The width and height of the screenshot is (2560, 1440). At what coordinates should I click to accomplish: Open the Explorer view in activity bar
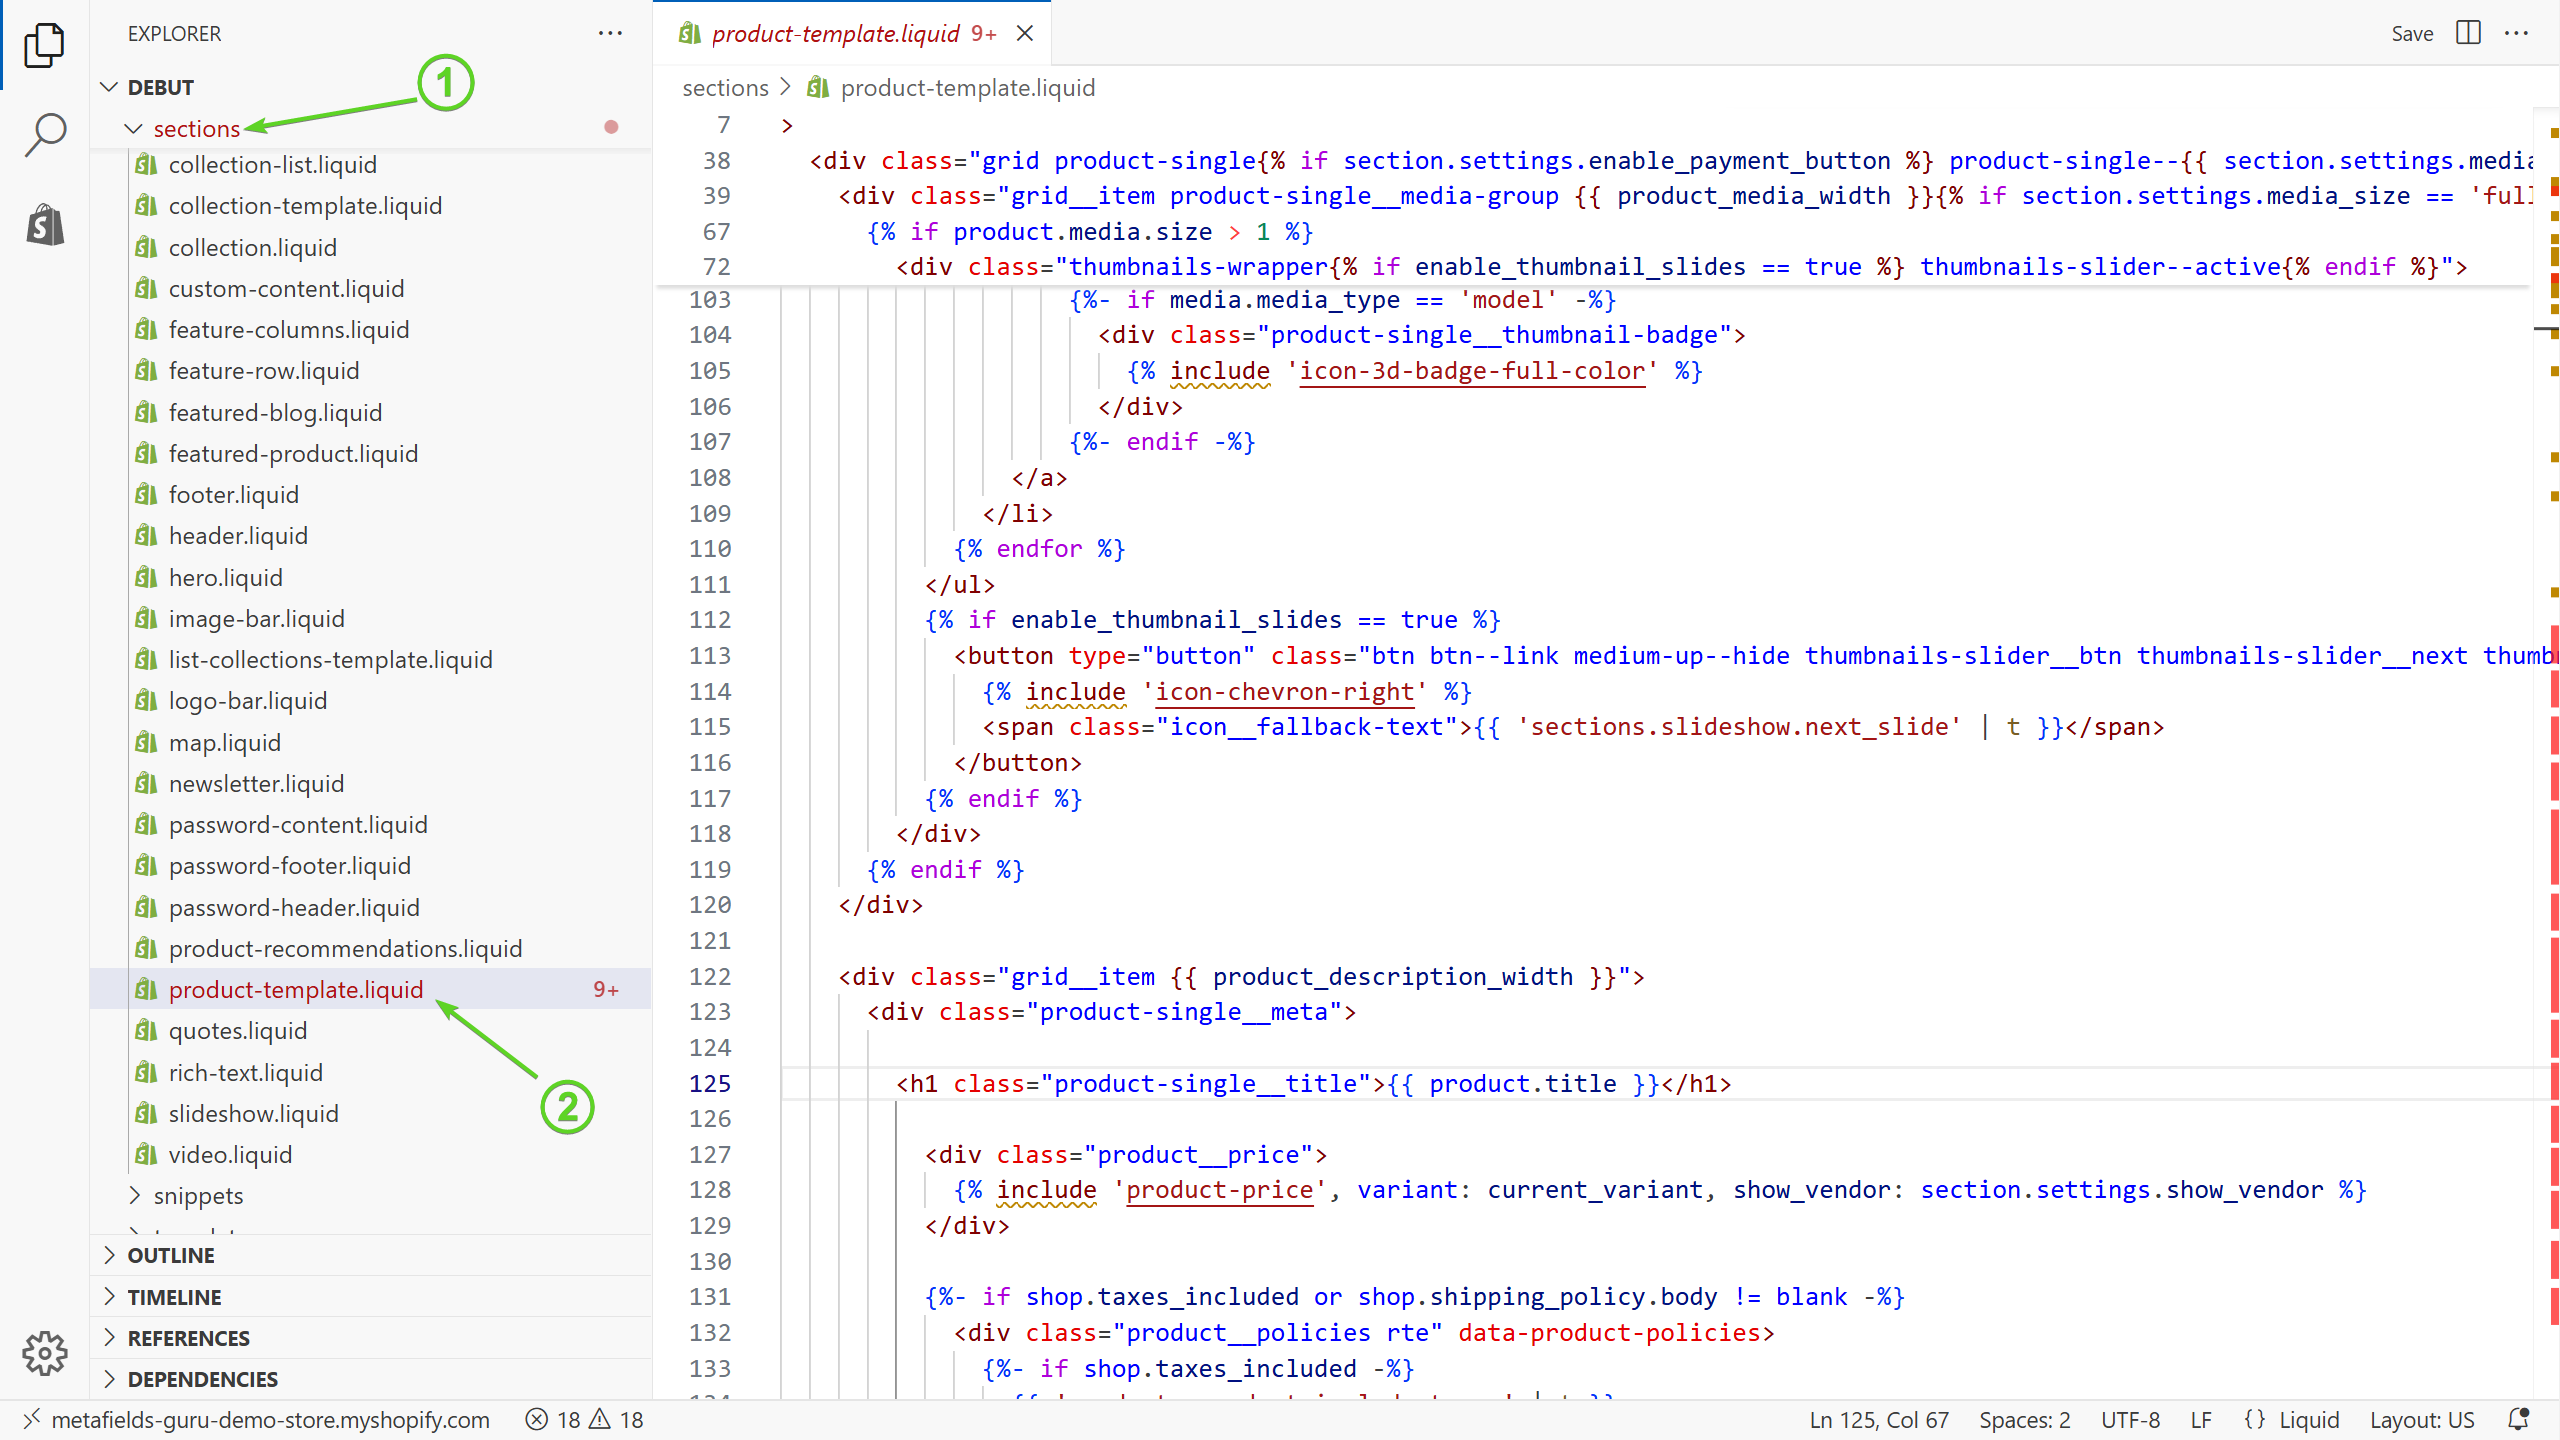click(44, 44)
